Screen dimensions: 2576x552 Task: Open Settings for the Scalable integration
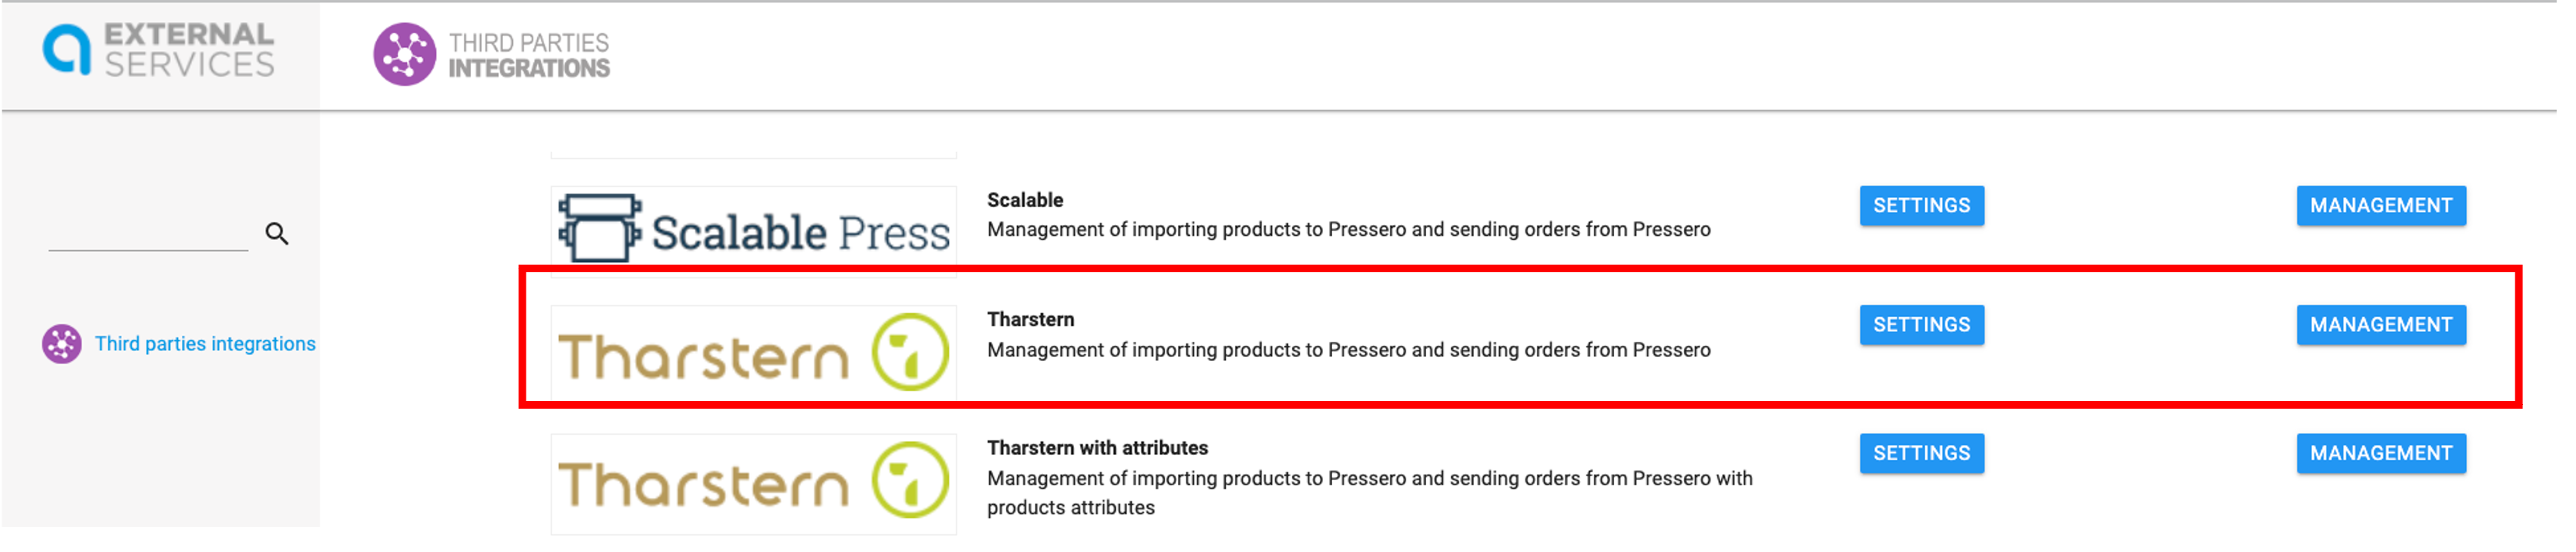(1921, 206)
